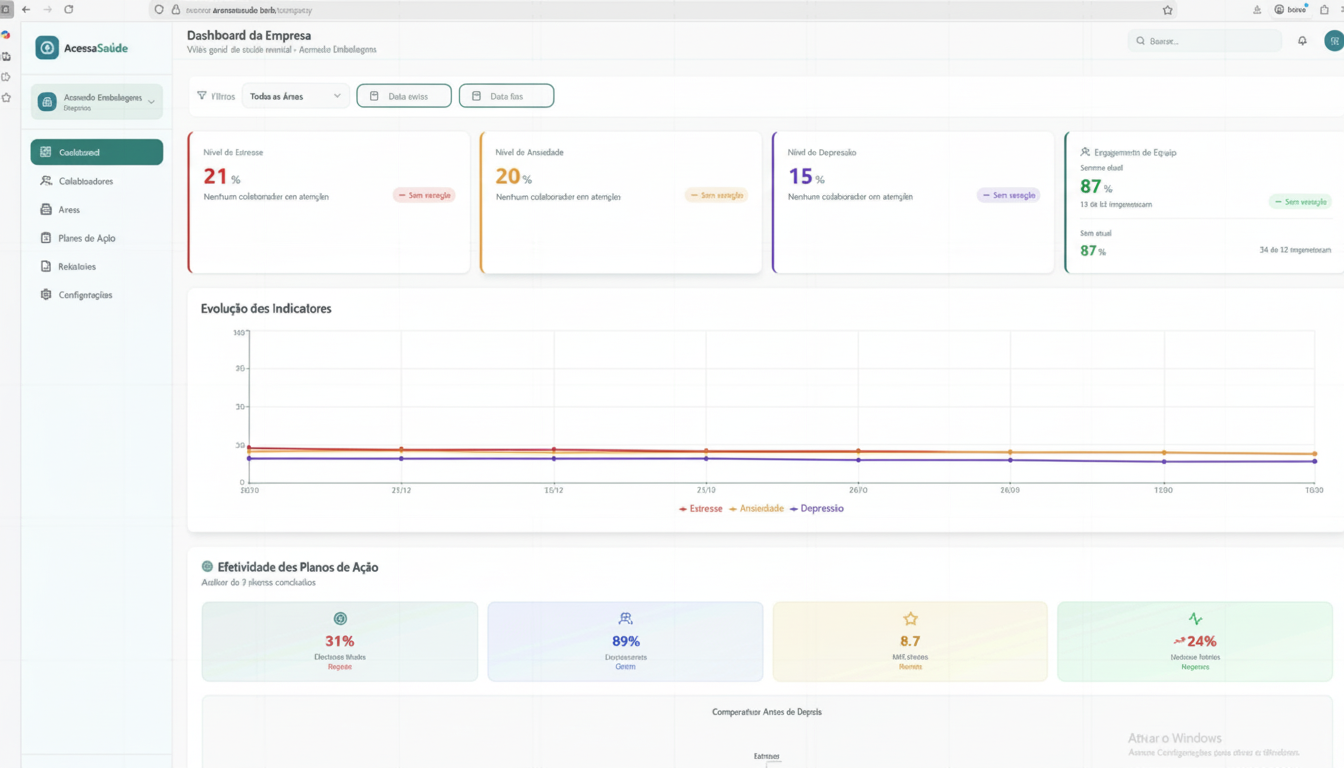The width and height of the screenshot is (1344, 768).
Task: Click the "21 %" stress level value
Action: (x=222, y=177)
